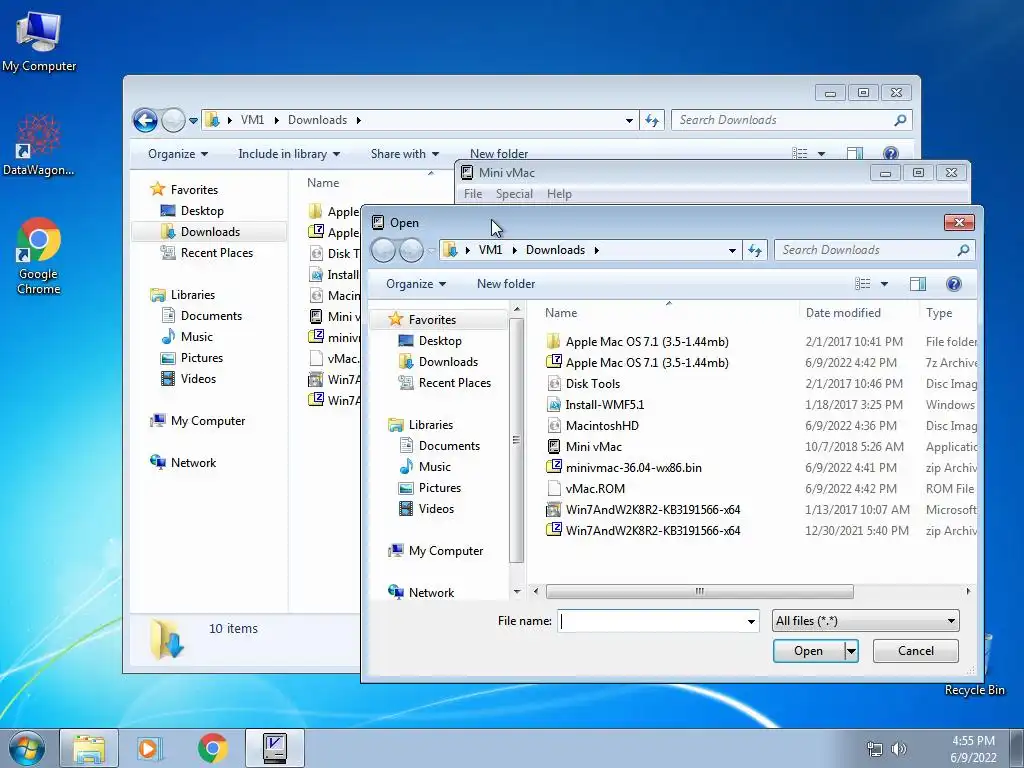
Task: Select minivmac-36.04-wx86.bin archive
Action: [624, 468]
